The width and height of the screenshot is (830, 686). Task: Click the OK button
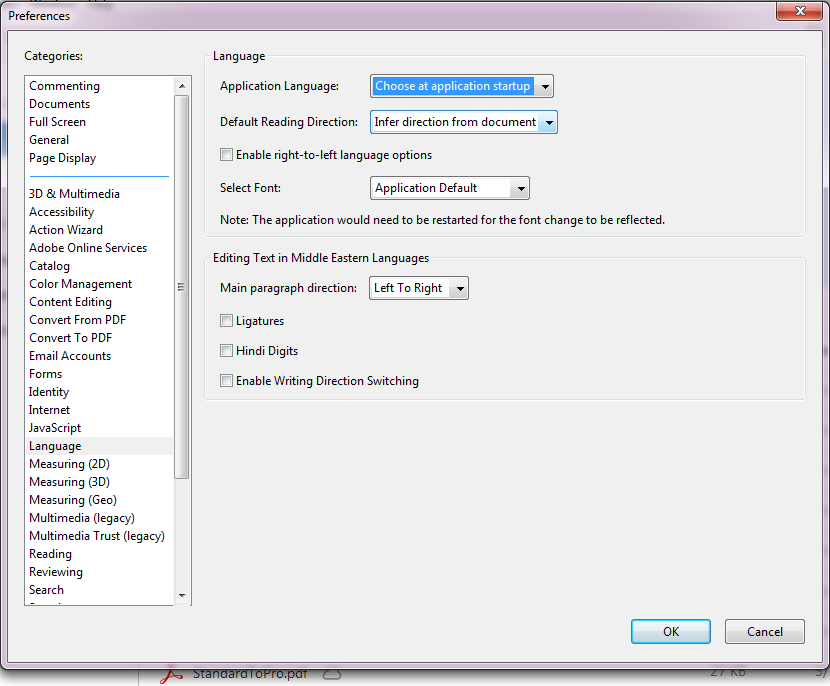[670, 631]
